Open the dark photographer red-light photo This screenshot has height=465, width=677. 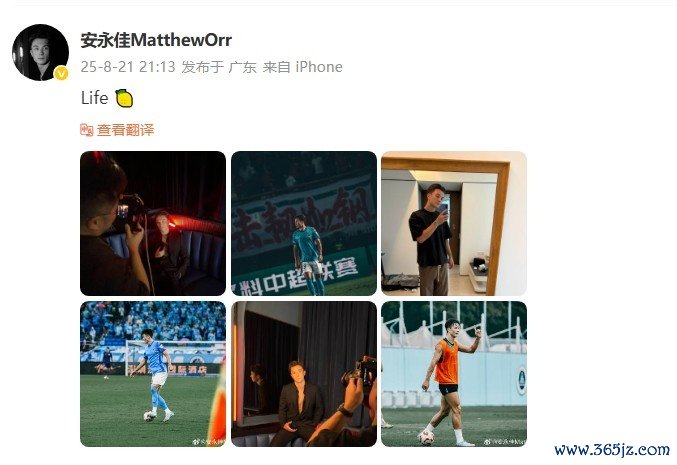point(153,223)
